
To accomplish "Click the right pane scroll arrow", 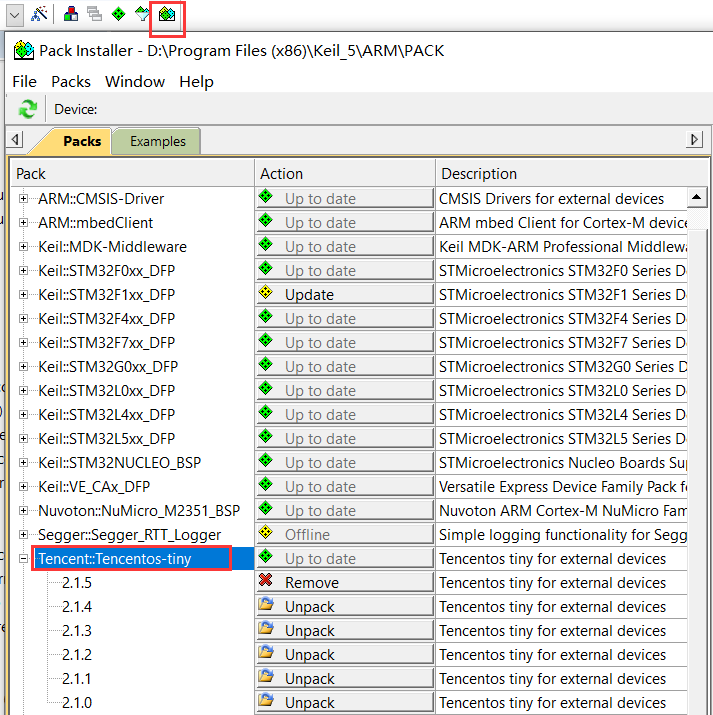I will tap(694, 139).
